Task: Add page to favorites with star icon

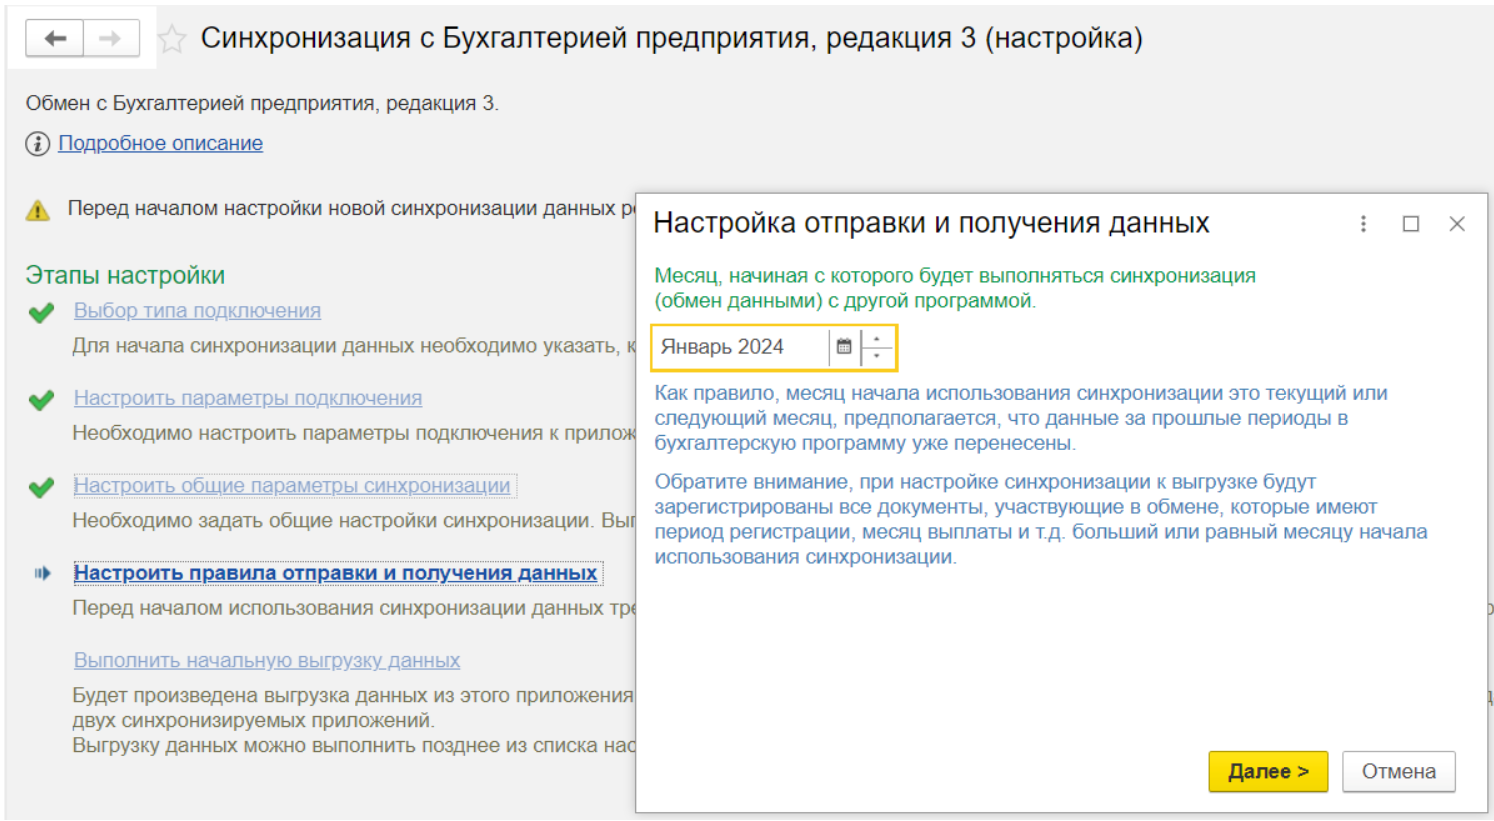Action: coord(172,39)
